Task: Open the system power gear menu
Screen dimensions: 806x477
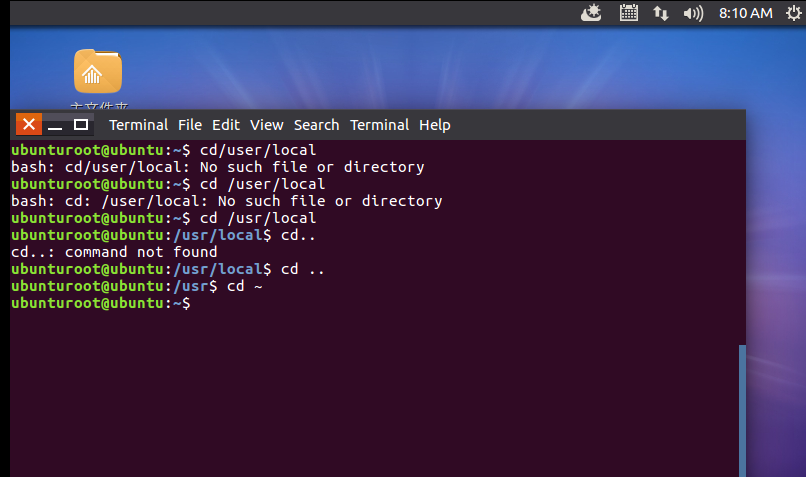Action: 794,13
